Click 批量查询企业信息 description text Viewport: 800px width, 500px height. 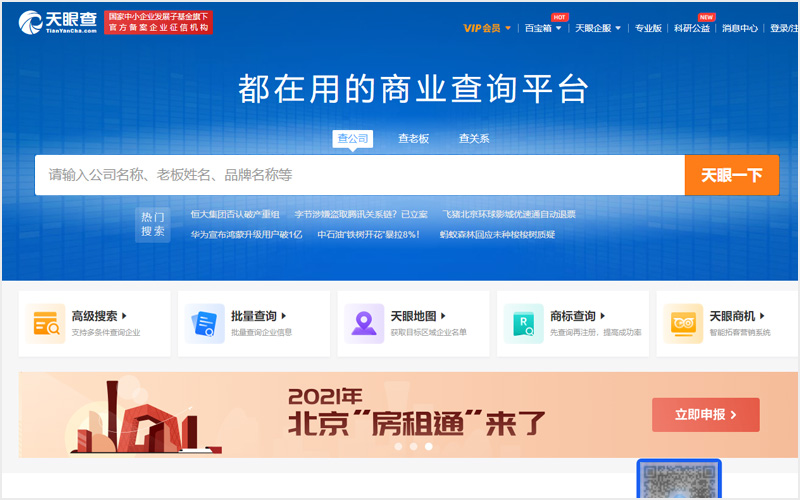click(262, 332)
